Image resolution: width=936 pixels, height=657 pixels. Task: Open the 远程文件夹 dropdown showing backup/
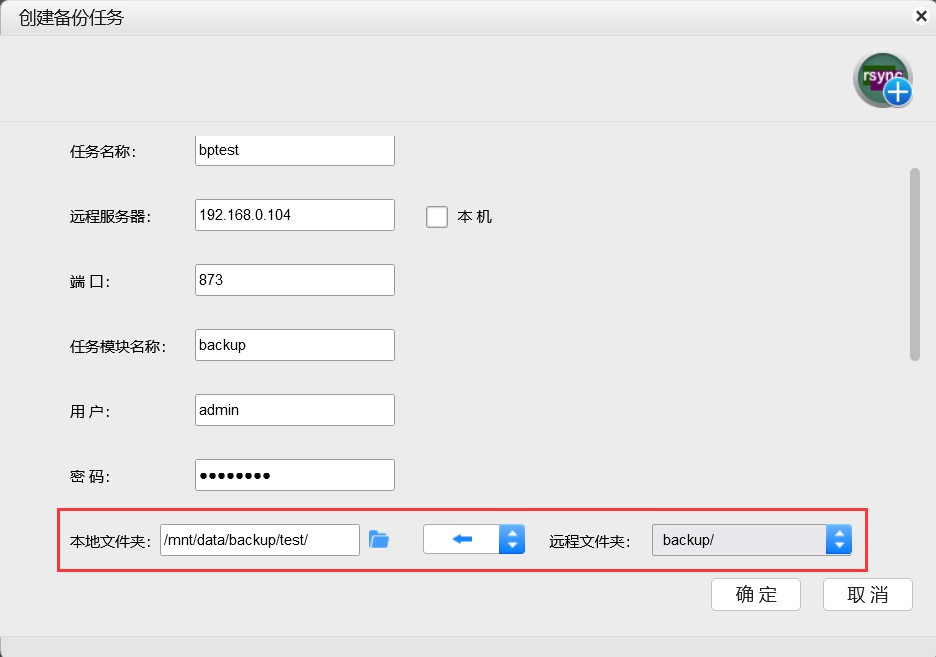(x=745, y=539)
